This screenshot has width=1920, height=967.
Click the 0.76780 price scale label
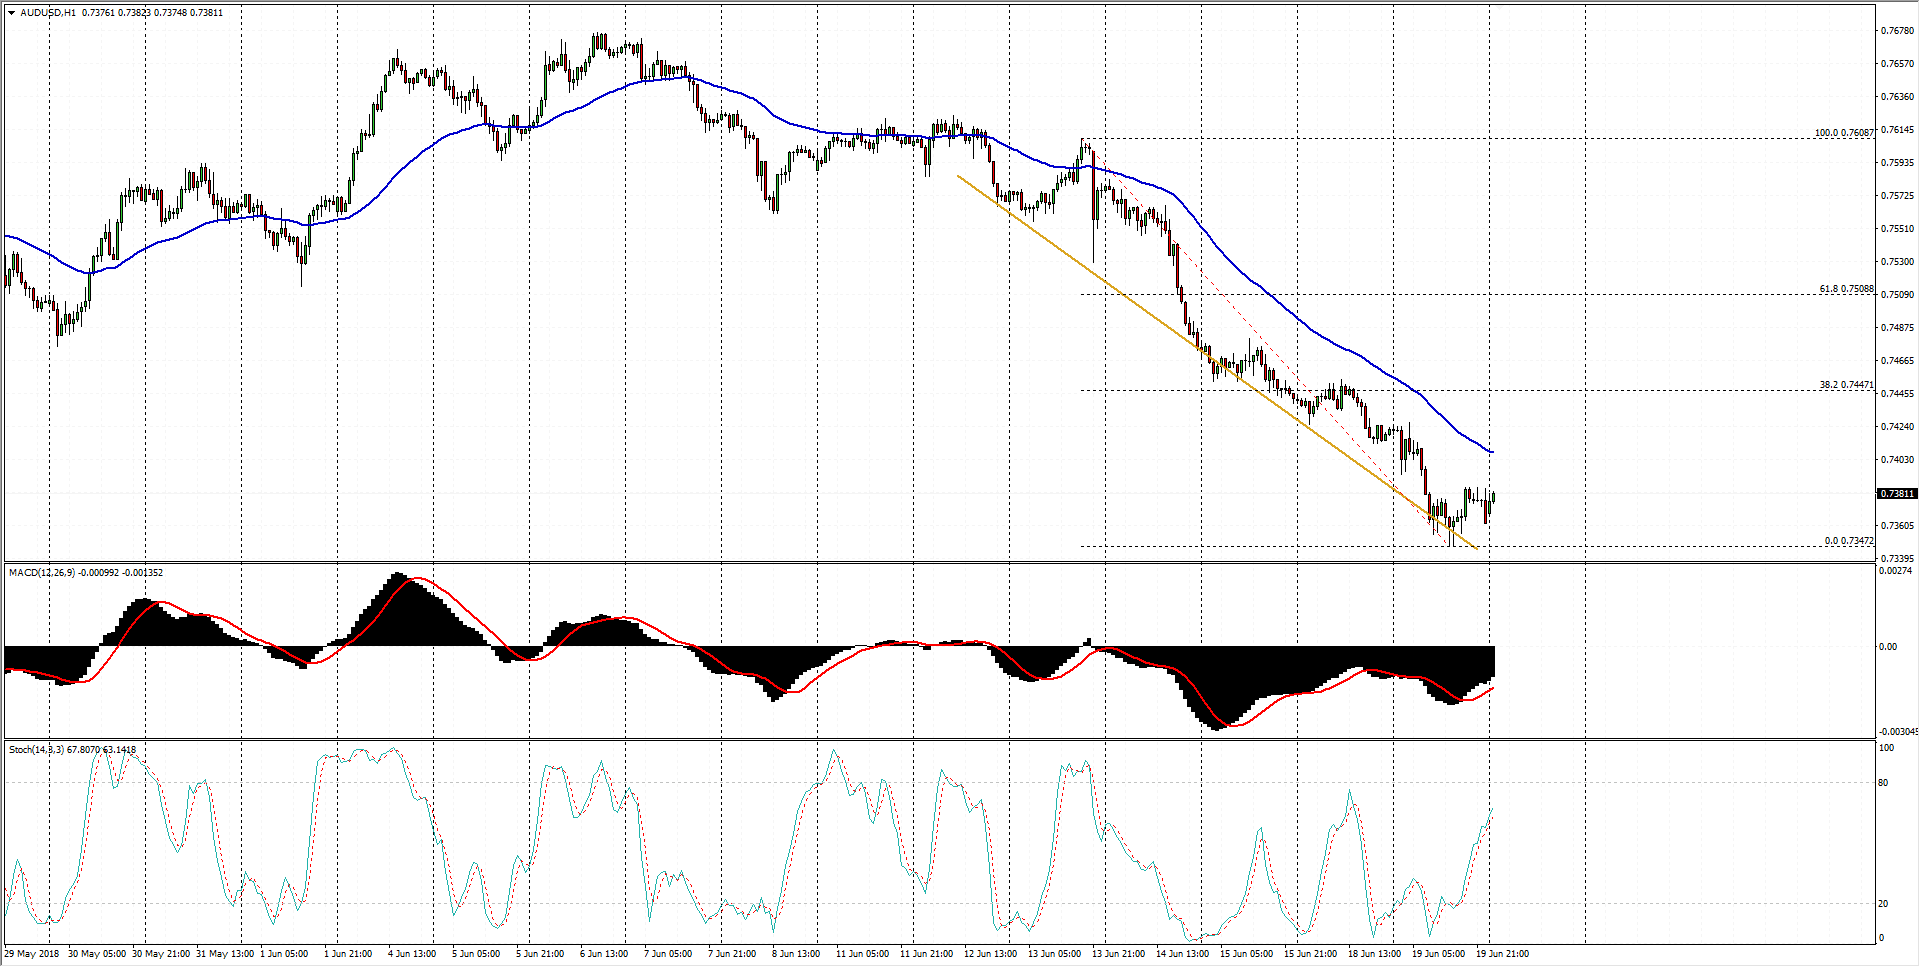[x=1897, y=31]
